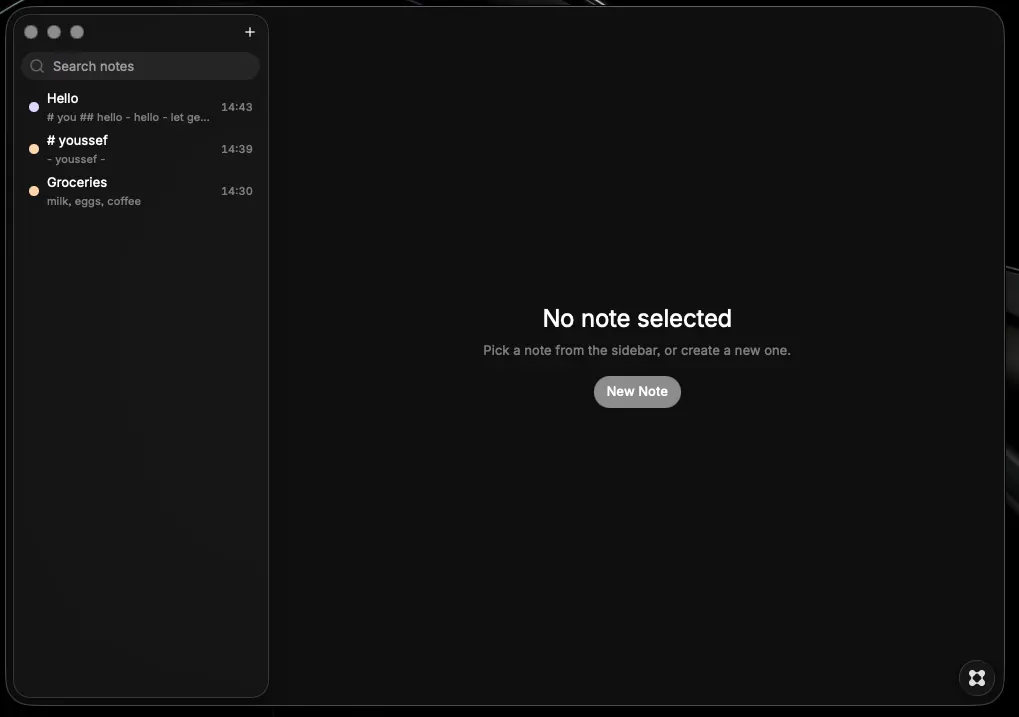Click the 14:39 timestamp

[237, 149]
